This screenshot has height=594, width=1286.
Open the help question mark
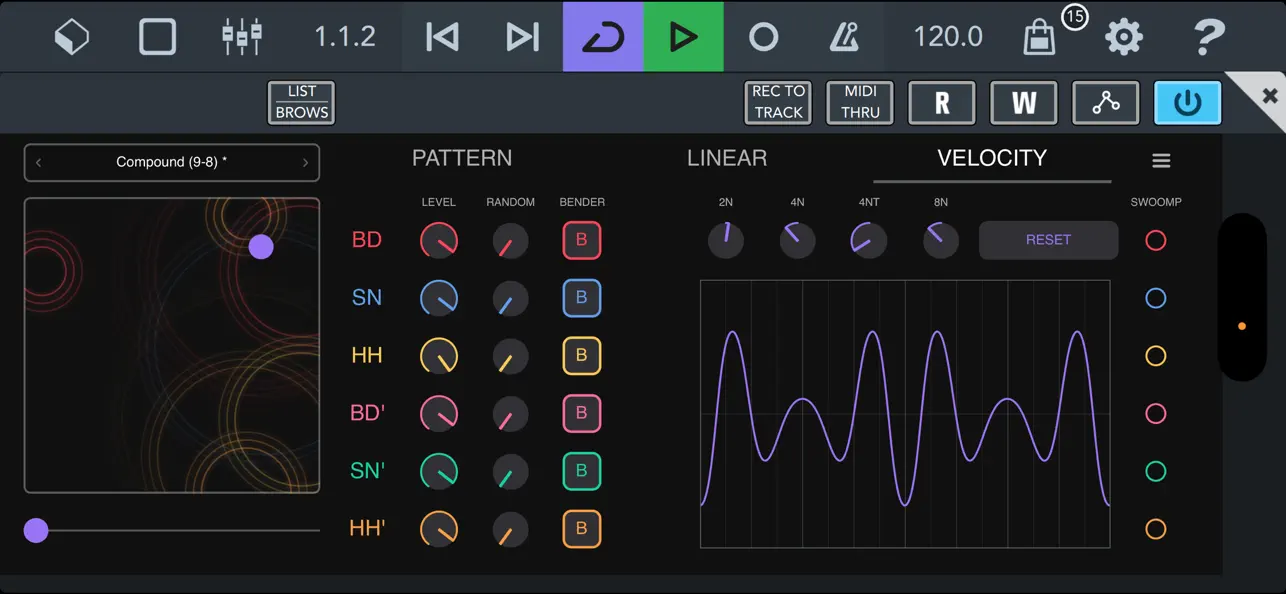[1209, 37]
